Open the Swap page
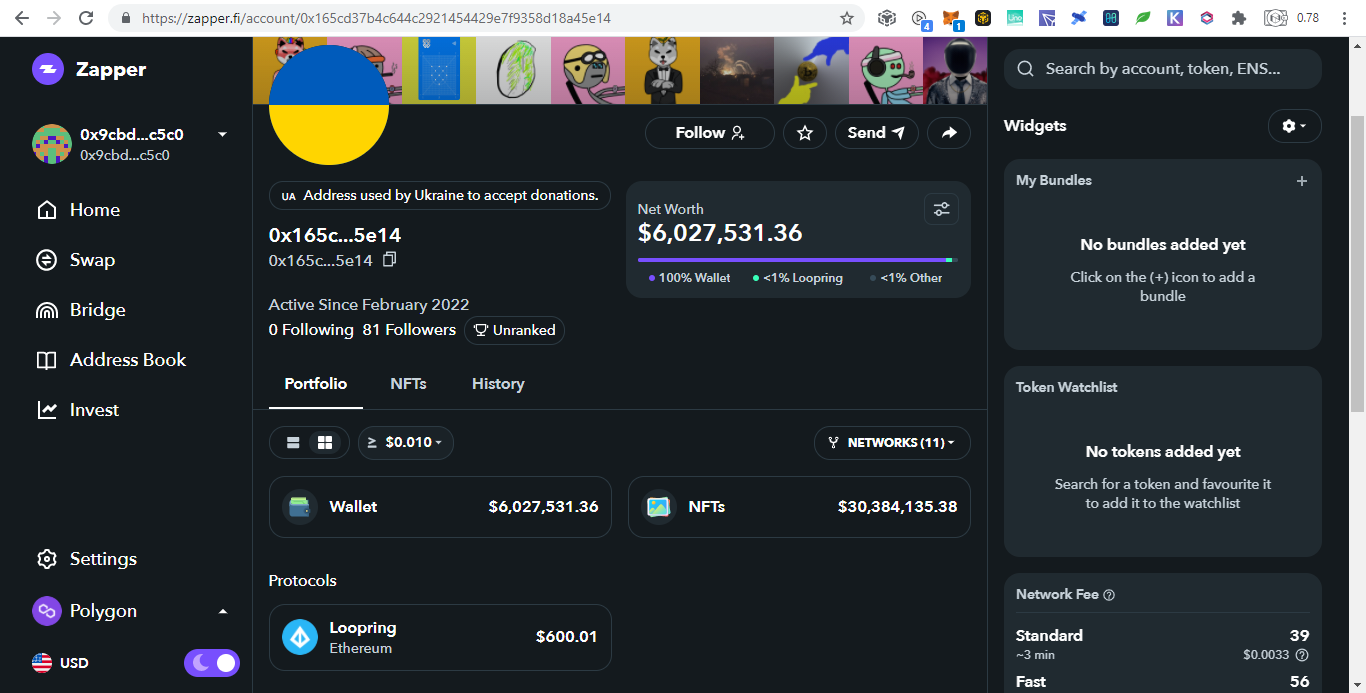1366x693 pixels. 76,260
